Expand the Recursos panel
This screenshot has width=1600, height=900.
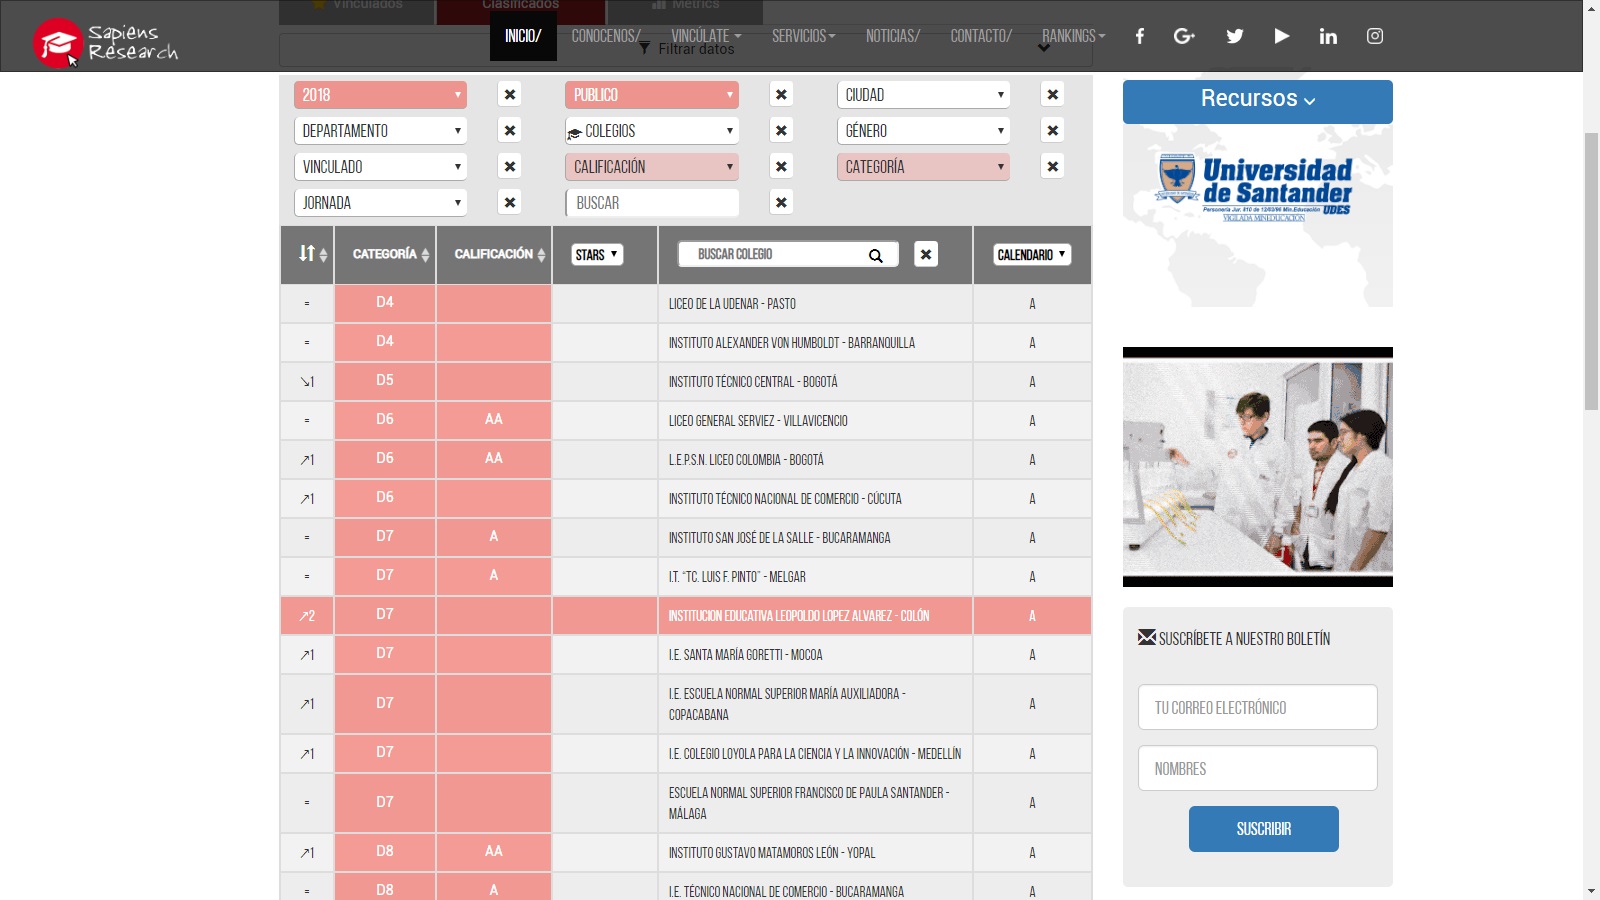pos(1258,101)
